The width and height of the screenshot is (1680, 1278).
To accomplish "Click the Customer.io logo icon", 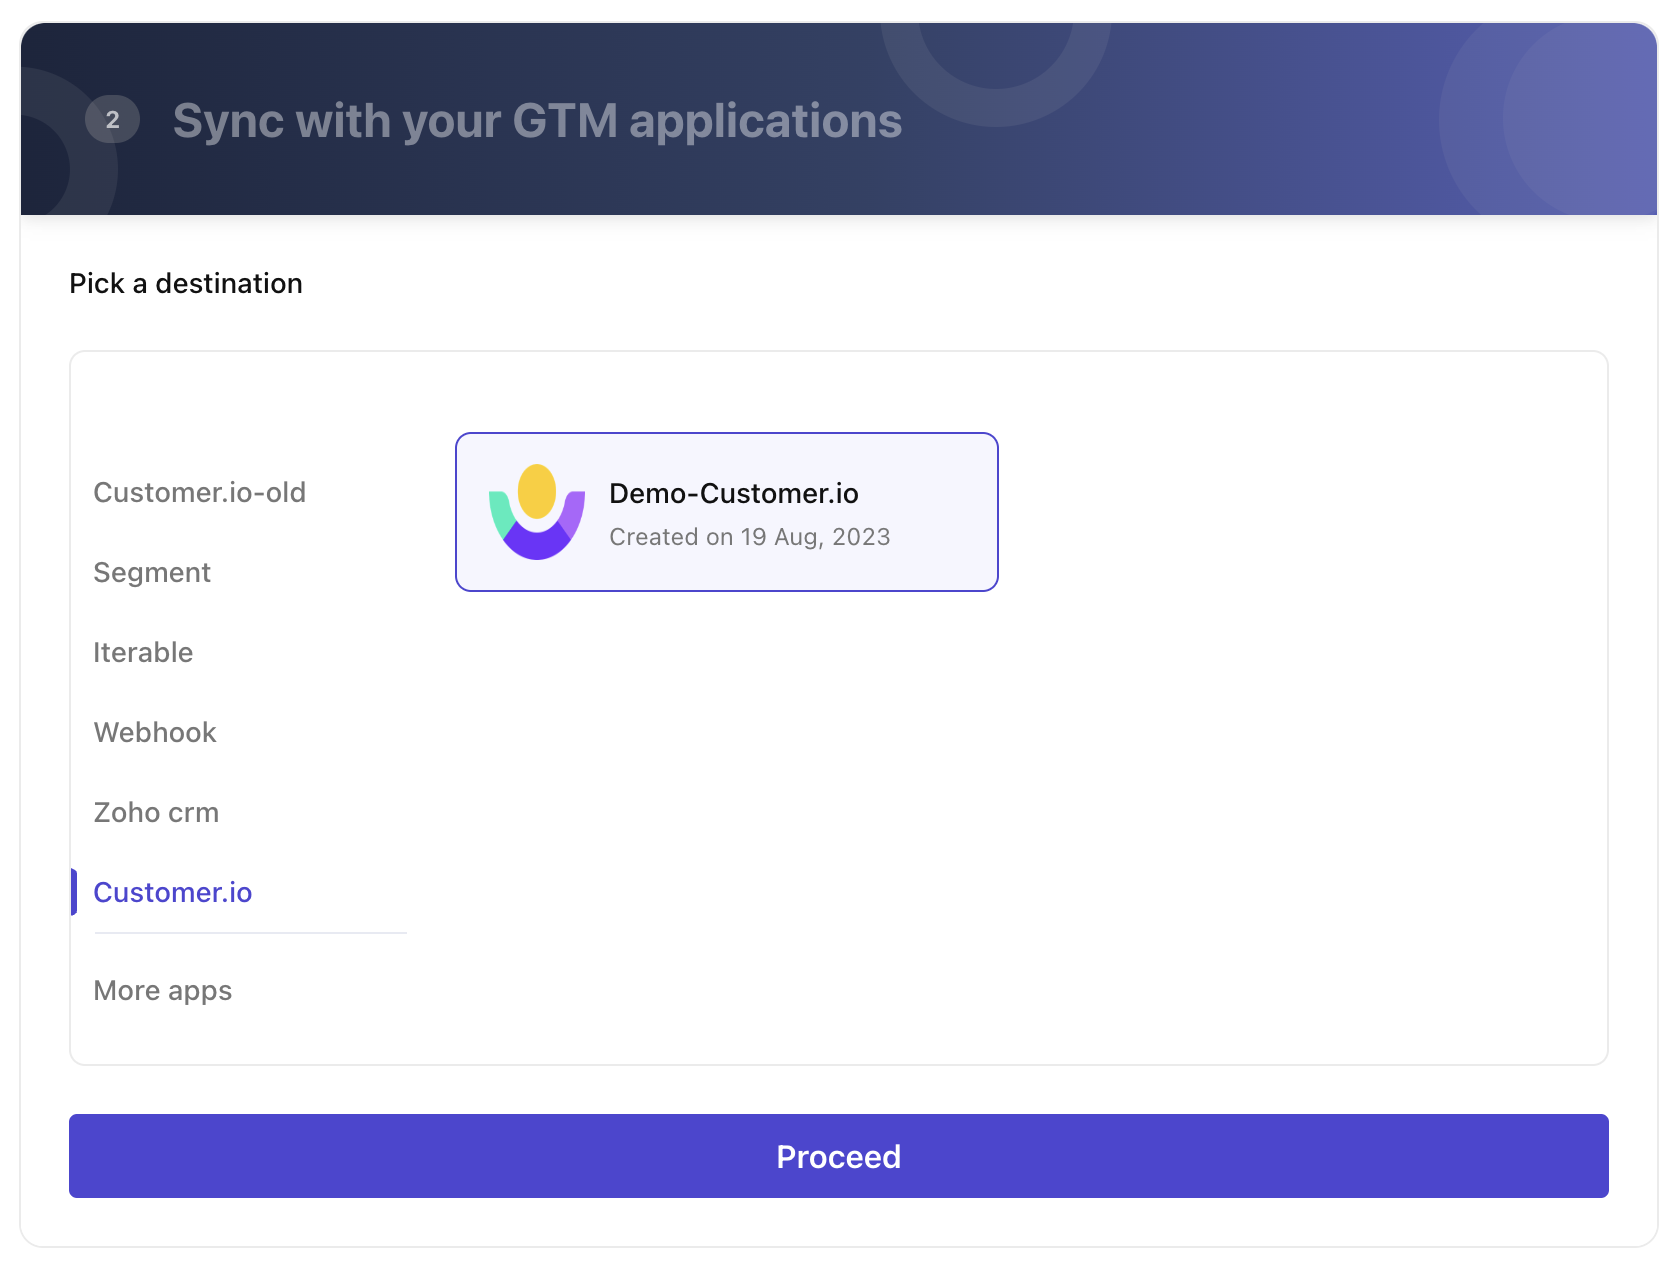I will [537, 512].
